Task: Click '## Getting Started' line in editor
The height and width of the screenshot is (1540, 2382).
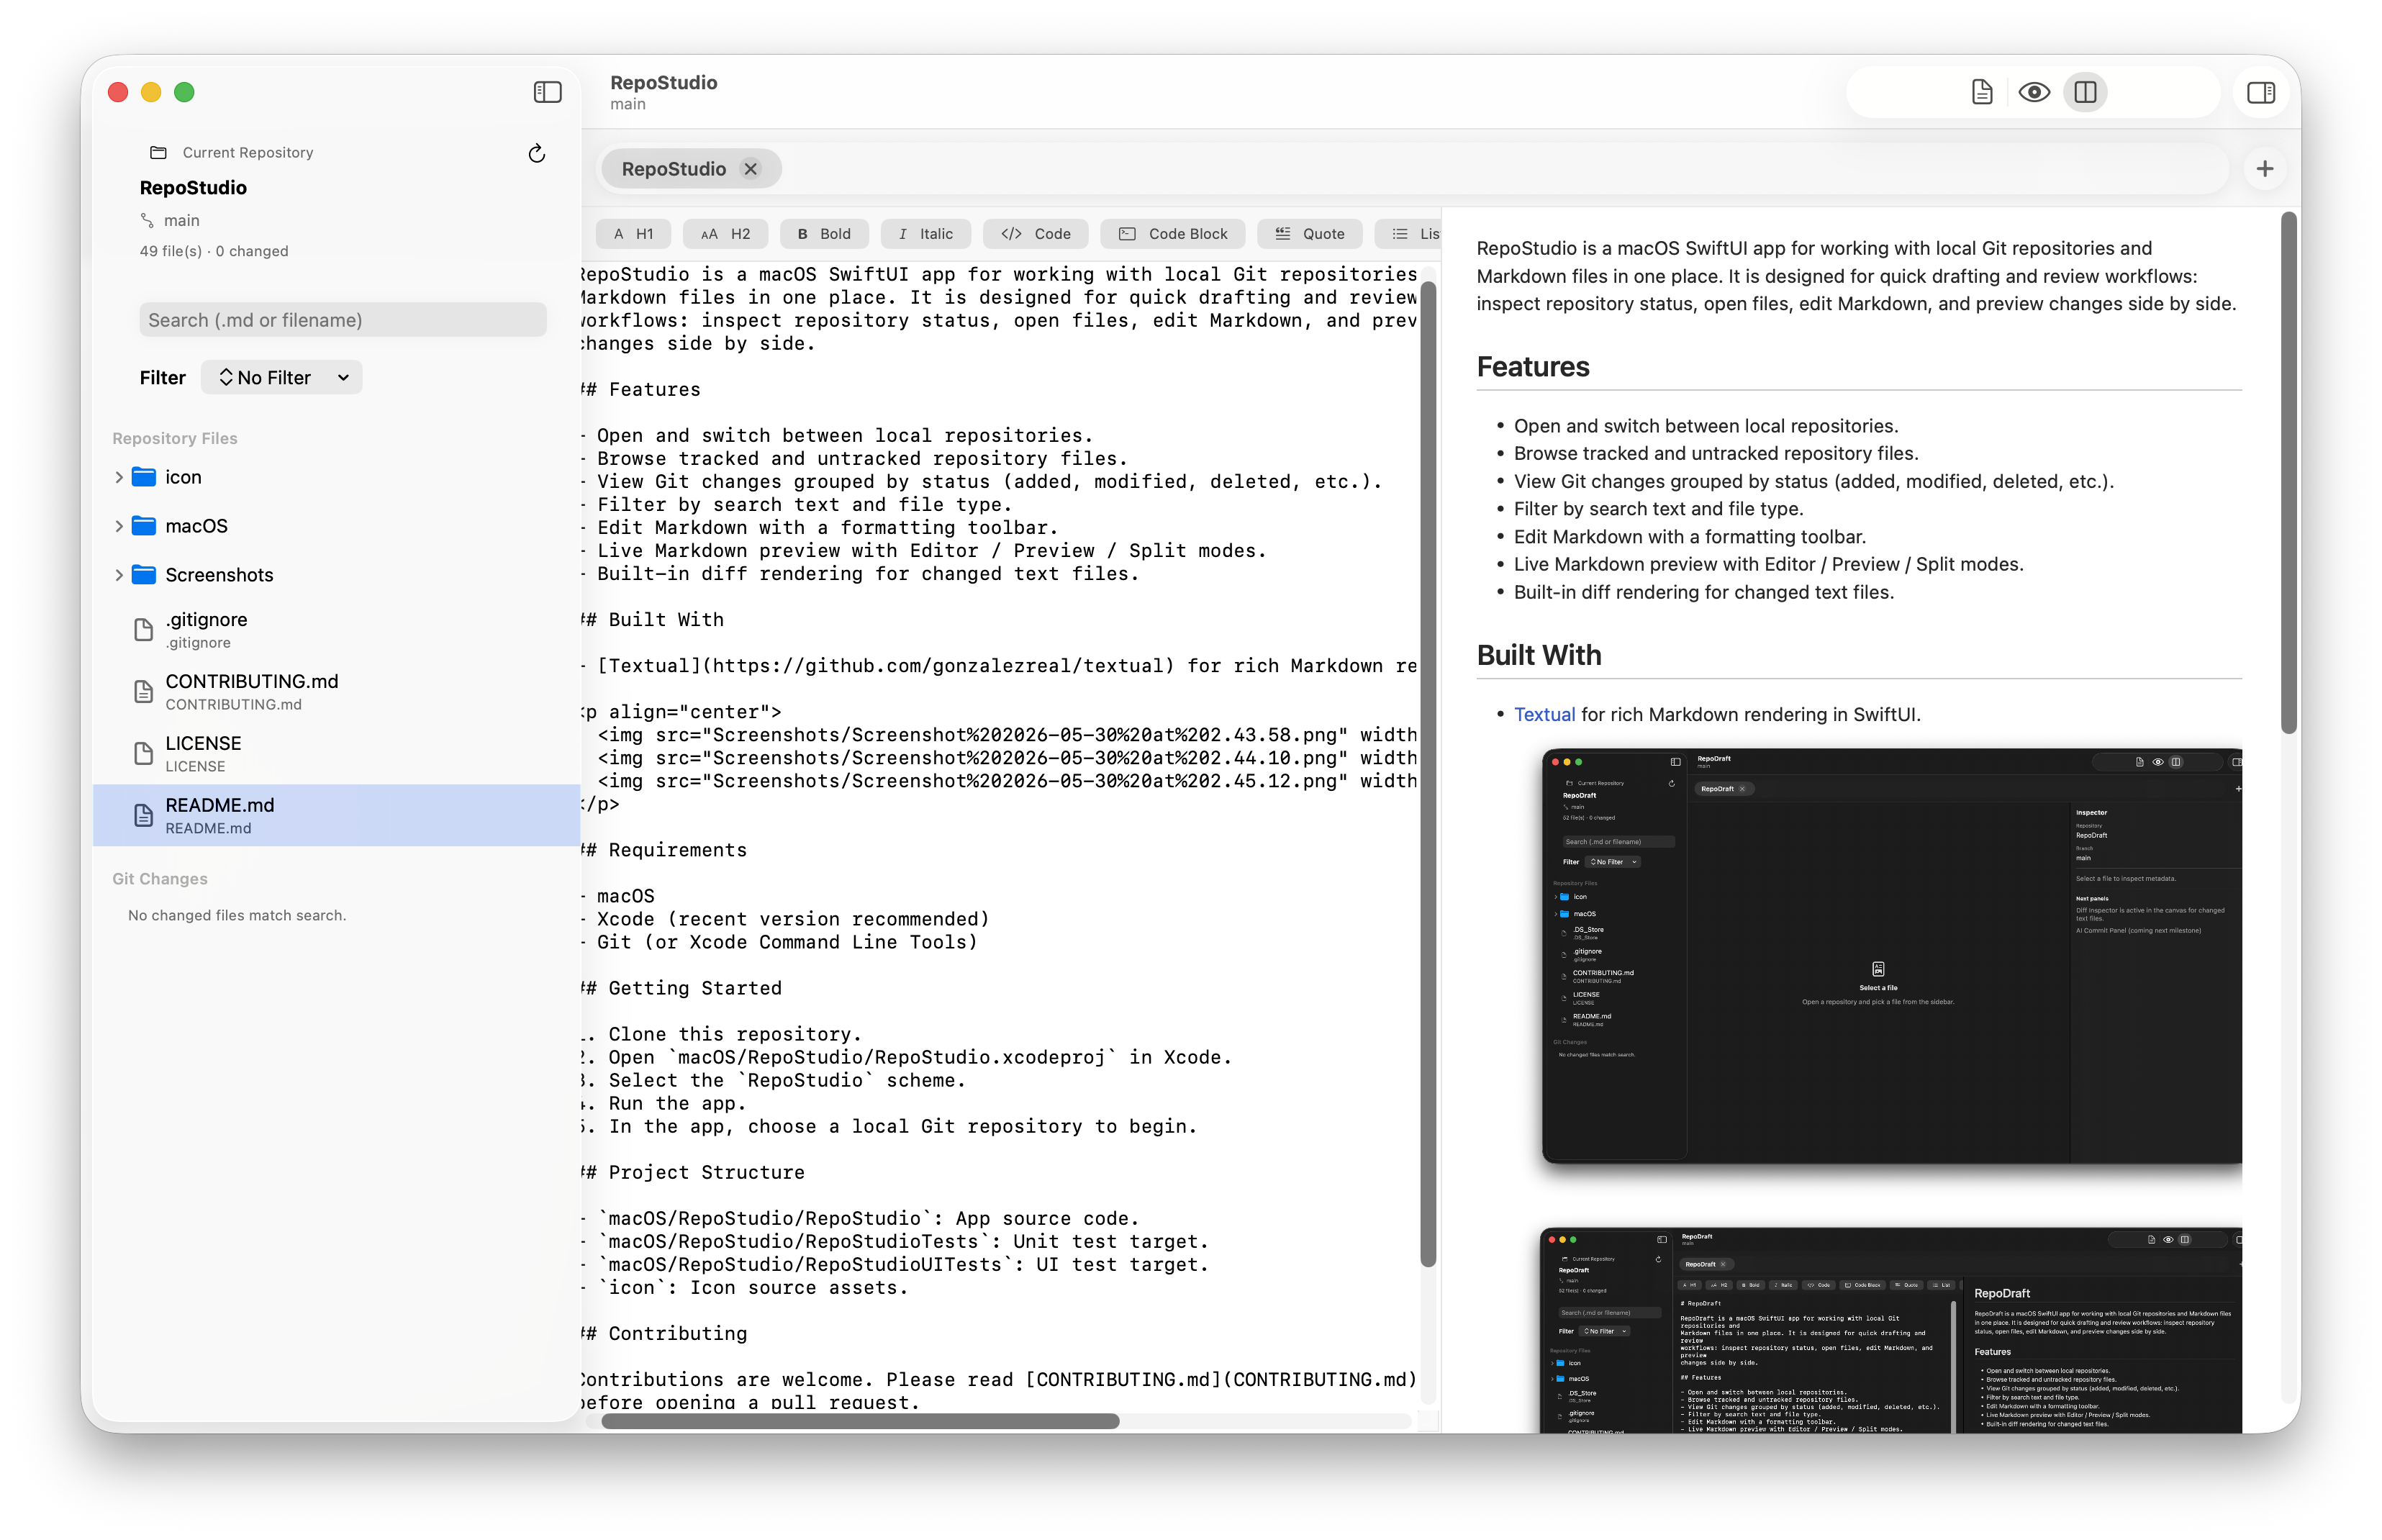Action: [x=682, y=988]
